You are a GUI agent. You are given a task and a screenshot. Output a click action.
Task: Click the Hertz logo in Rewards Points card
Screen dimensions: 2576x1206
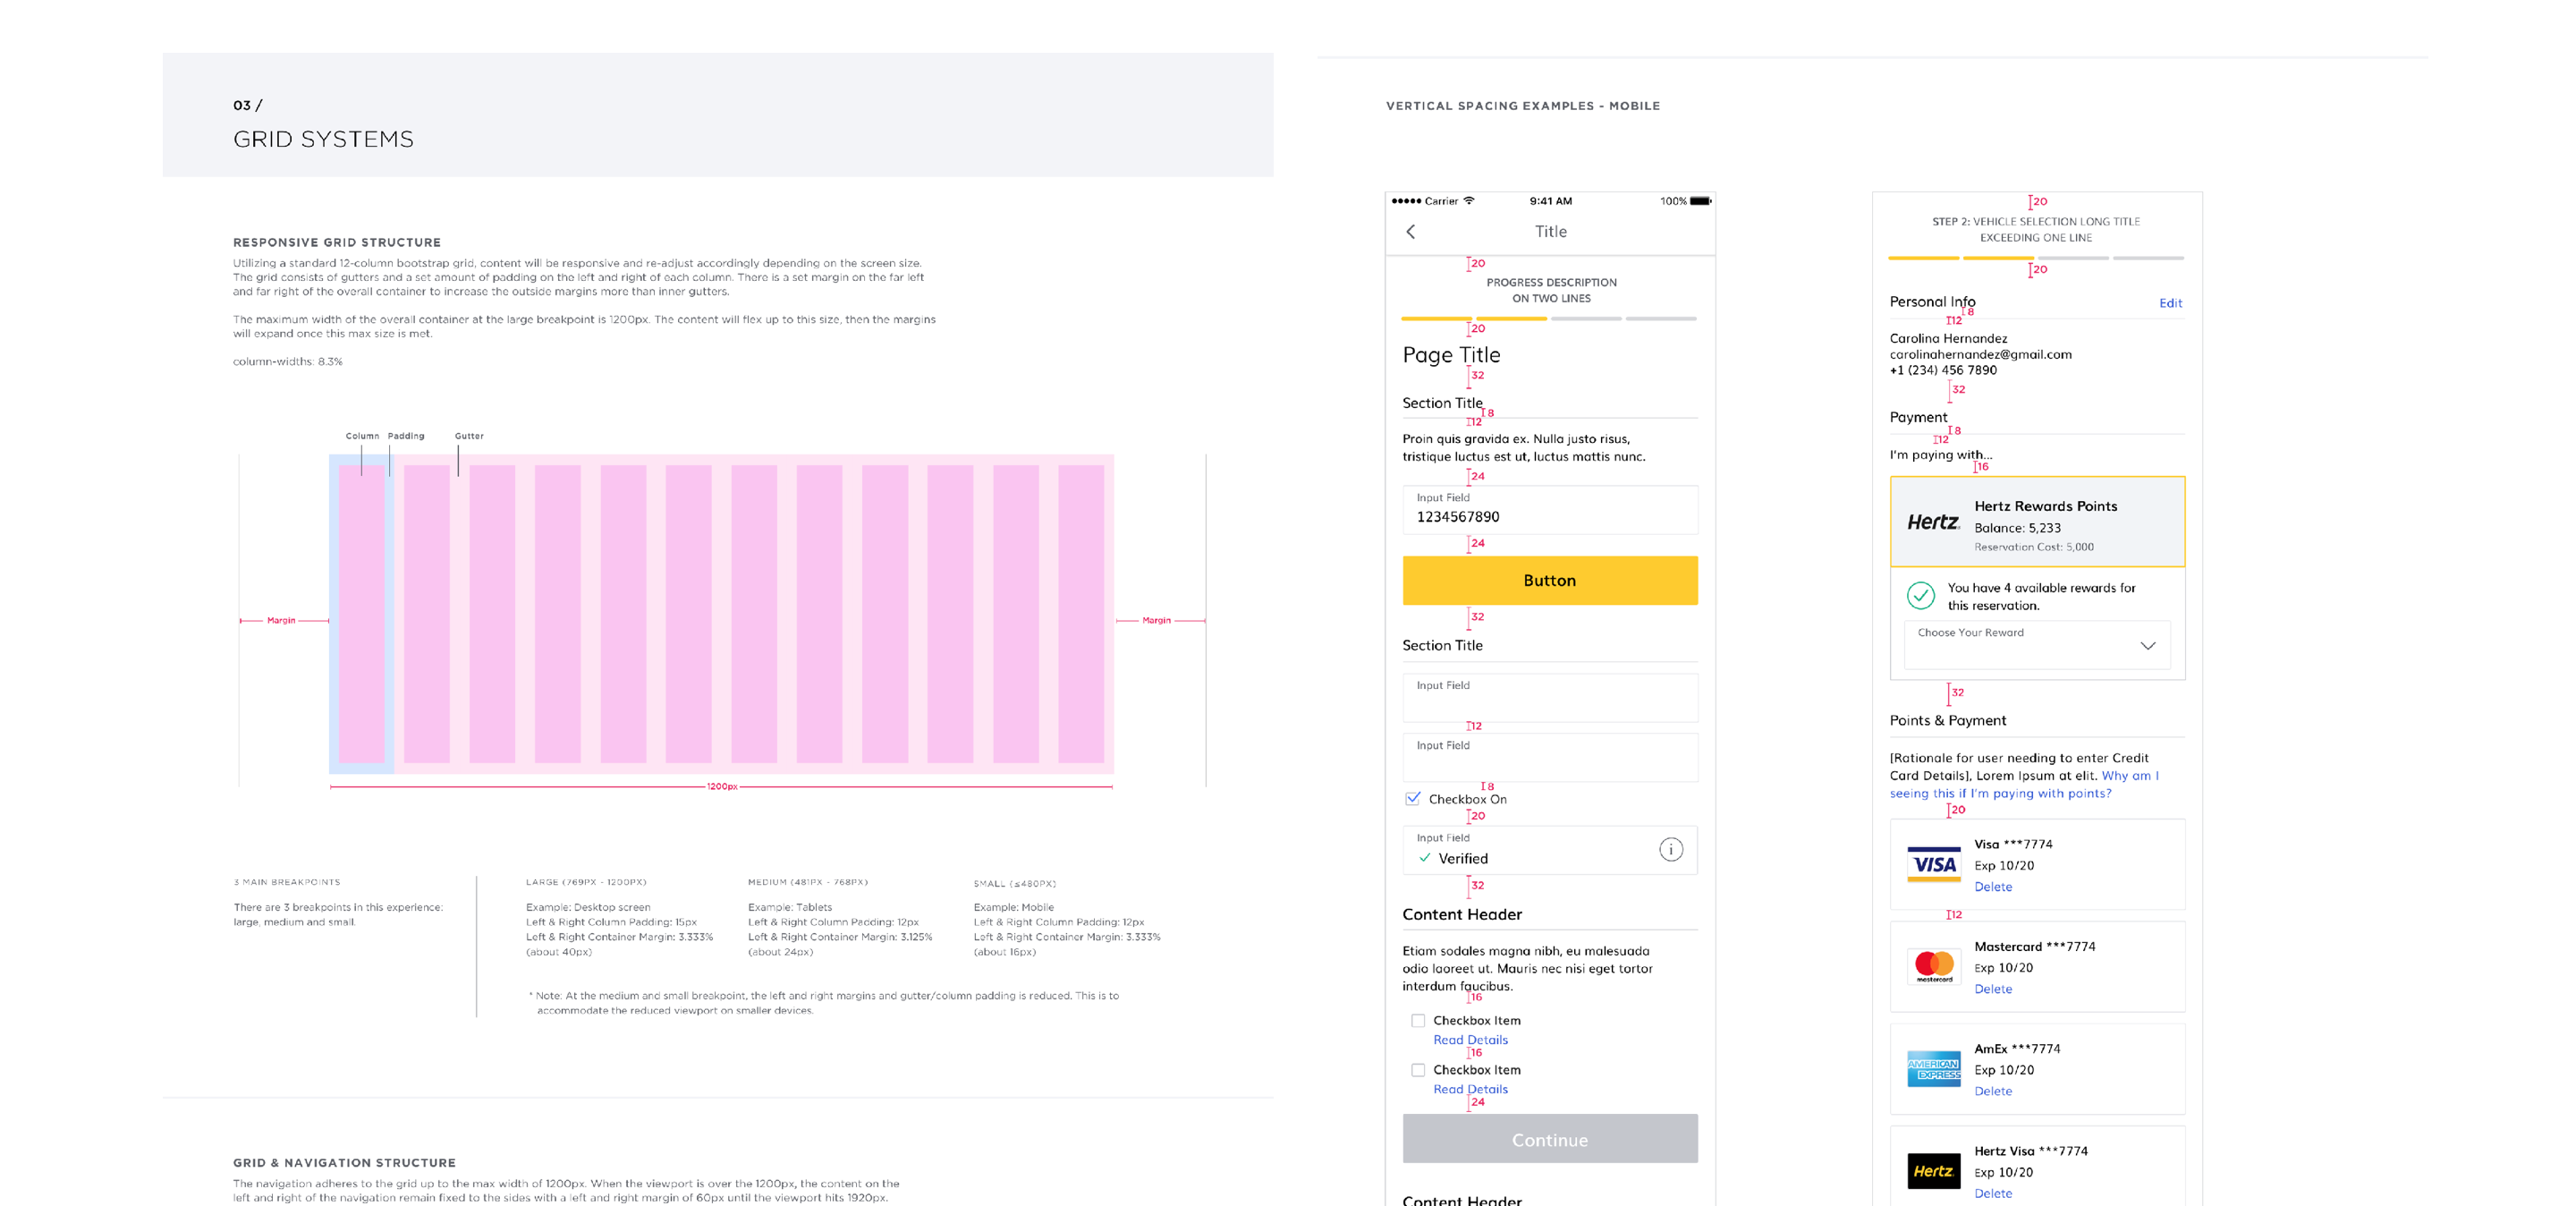1932,522
